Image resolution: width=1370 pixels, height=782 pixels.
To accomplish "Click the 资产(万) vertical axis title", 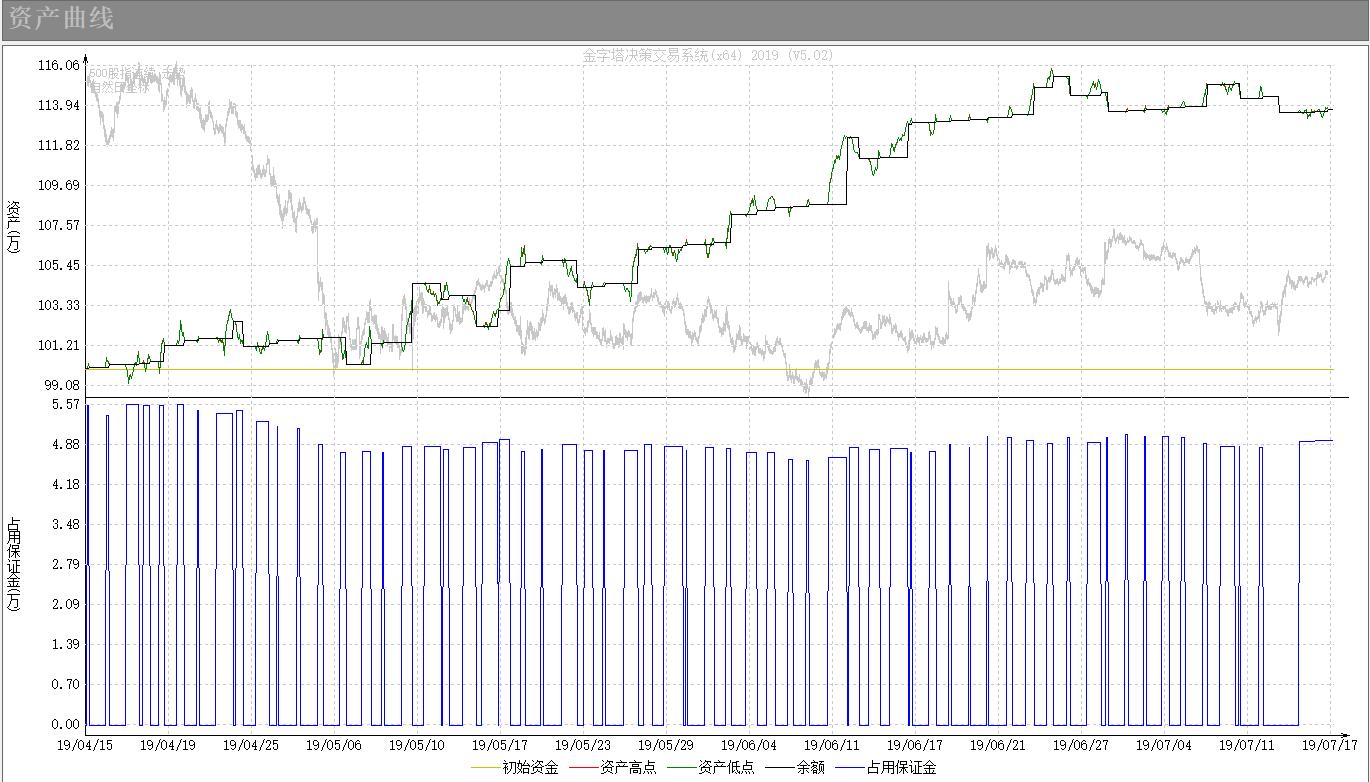I will [x=14, y=226].
